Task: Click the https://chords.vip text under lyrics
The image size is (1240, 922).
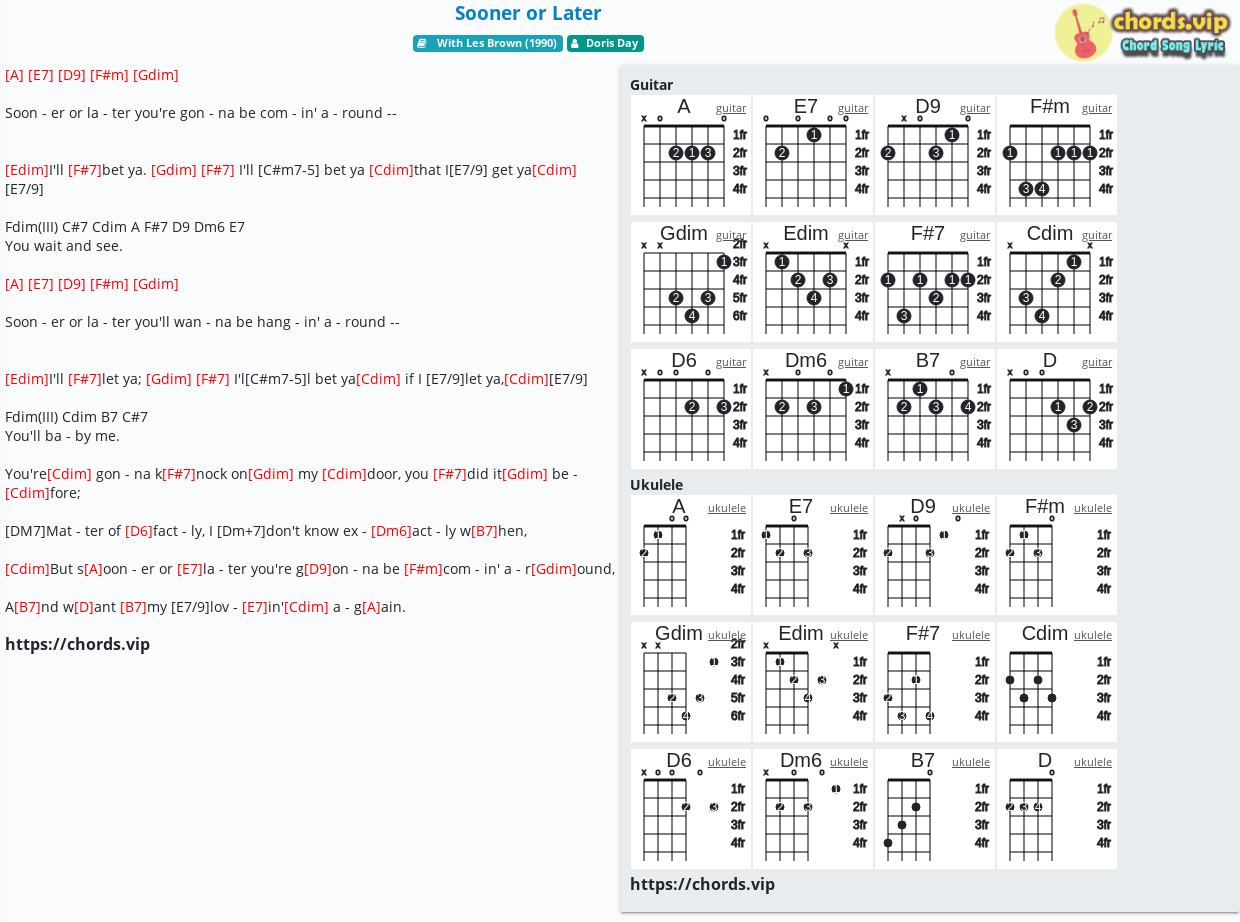Action: click(x=77, y=644)
